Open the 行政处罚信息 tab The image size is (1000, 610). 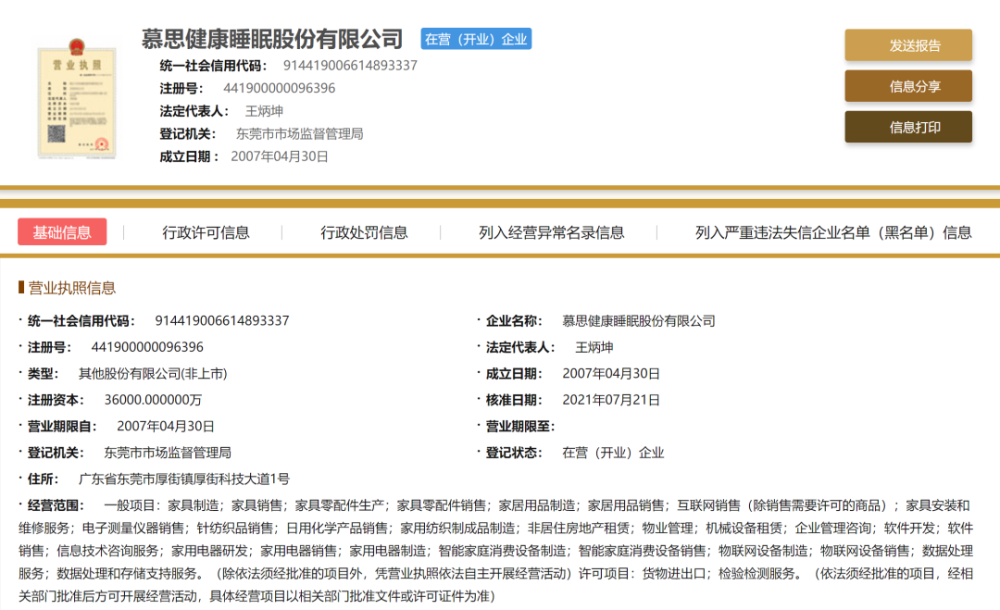pos(364,232)
